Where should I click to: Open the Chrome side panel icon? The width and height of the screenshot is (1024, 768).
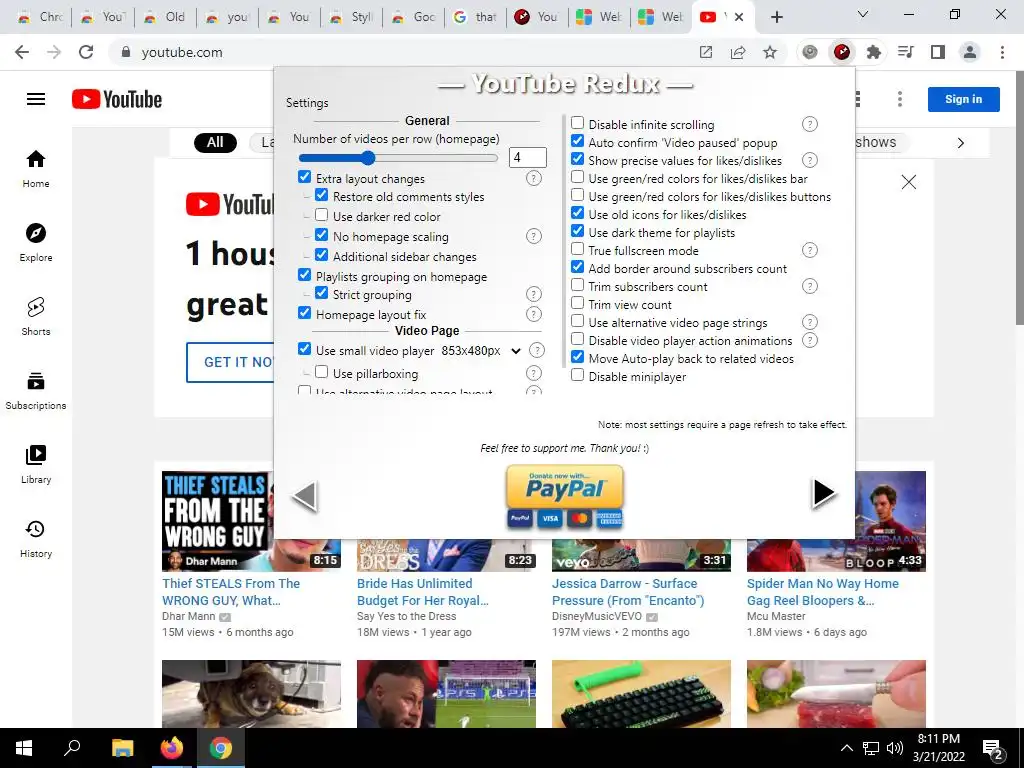pyautogui.click(x=938, y=52)
